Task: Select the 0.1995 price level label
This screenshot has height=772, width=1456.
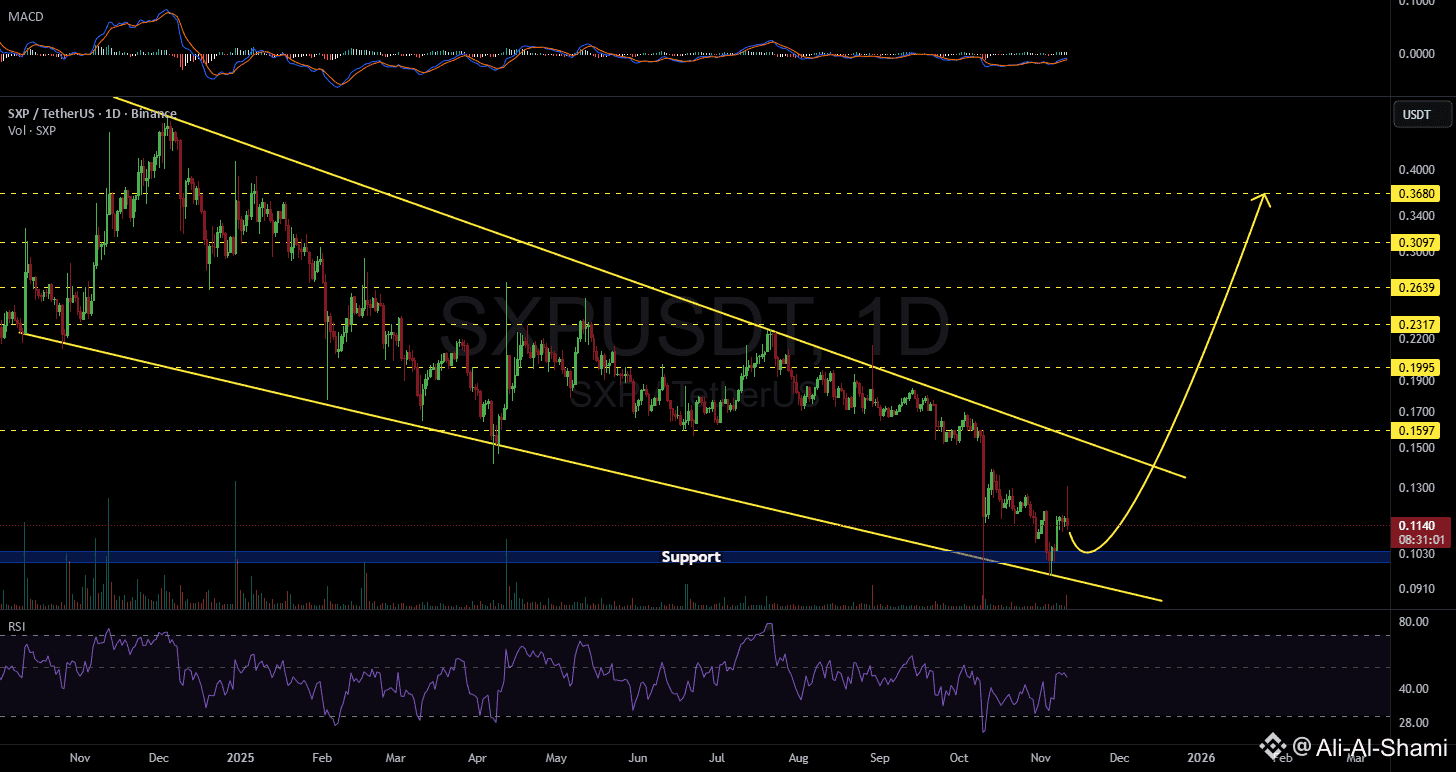Action: [x=1418, y=367]
